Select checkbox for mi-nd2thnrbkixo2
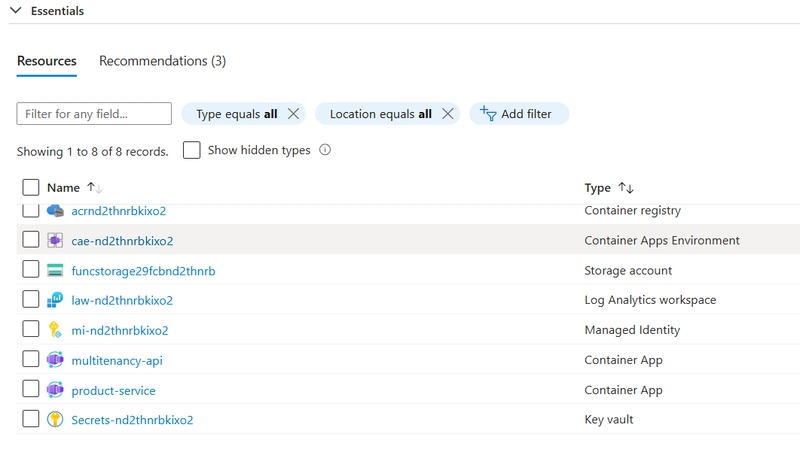Viewport: 800px width, 449px height. 31,329
